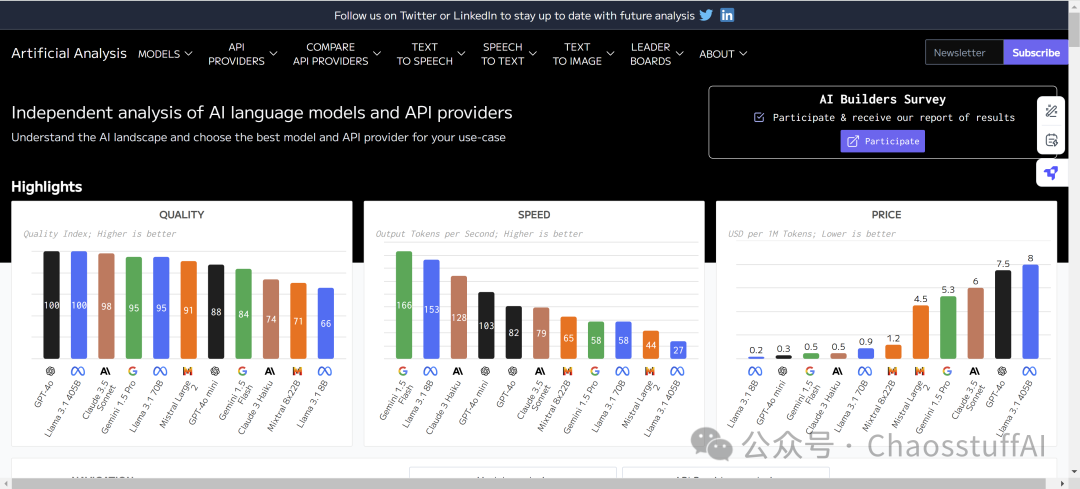Click Meta logo under Llama 3.1 405B in Quality chart
The width and height of the screenshot is (1080, 489).
tap(79, 370)
